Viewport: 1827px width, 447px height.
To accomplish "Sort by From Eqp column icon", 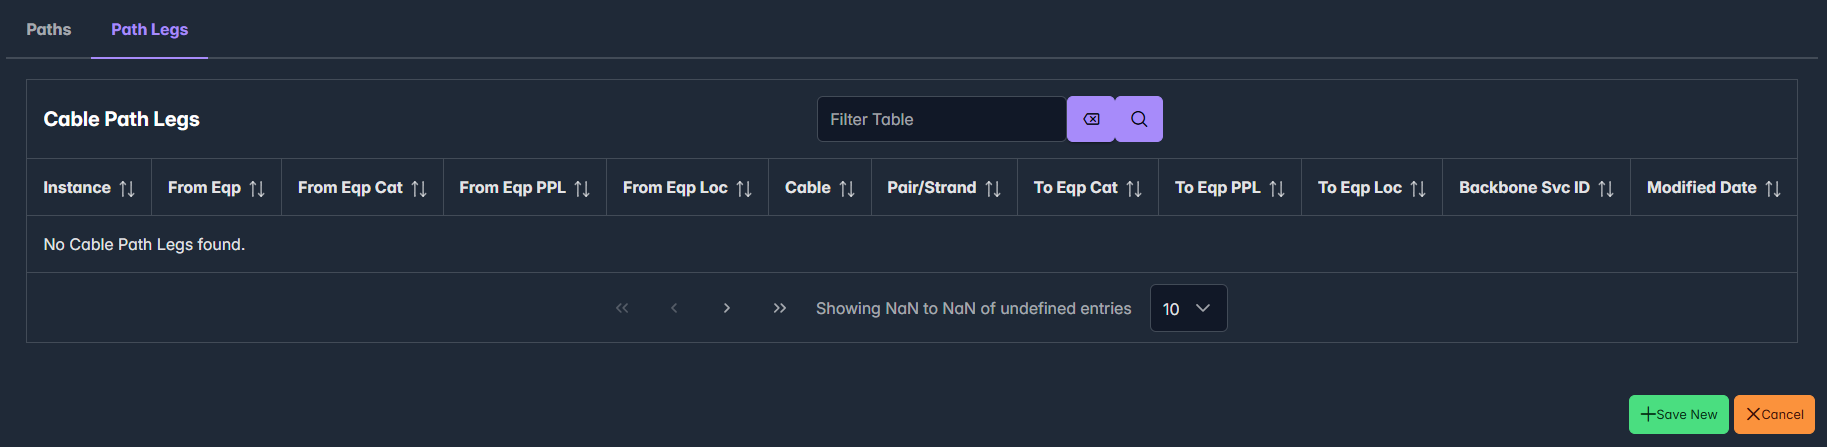I will (x=257, y=189).
